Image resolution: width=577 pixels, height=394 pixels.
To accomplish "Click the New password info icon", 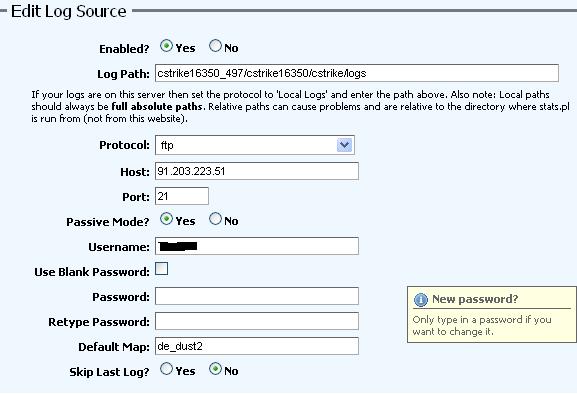I will point(421,300).
